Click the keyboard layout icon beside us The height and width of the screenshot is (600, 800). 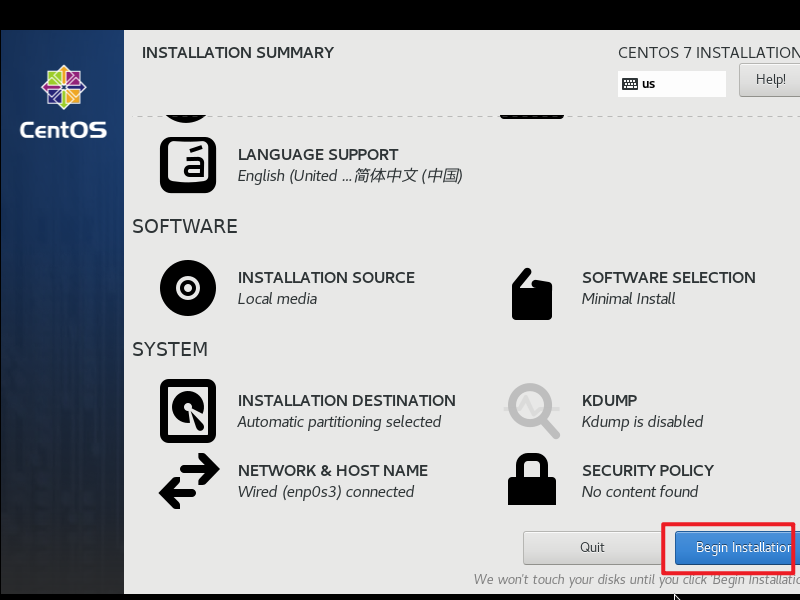630,84
